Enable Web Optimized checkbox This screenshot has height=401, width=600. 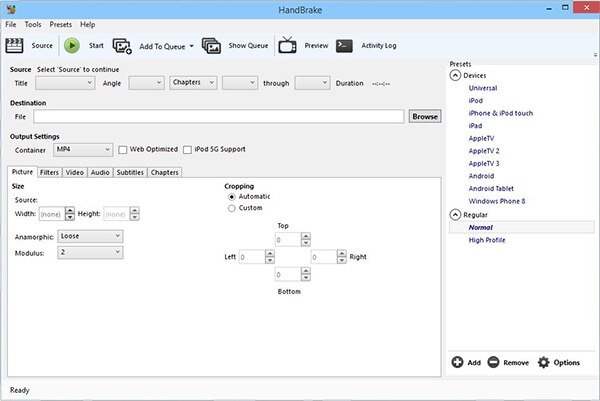tap(122, 150)
